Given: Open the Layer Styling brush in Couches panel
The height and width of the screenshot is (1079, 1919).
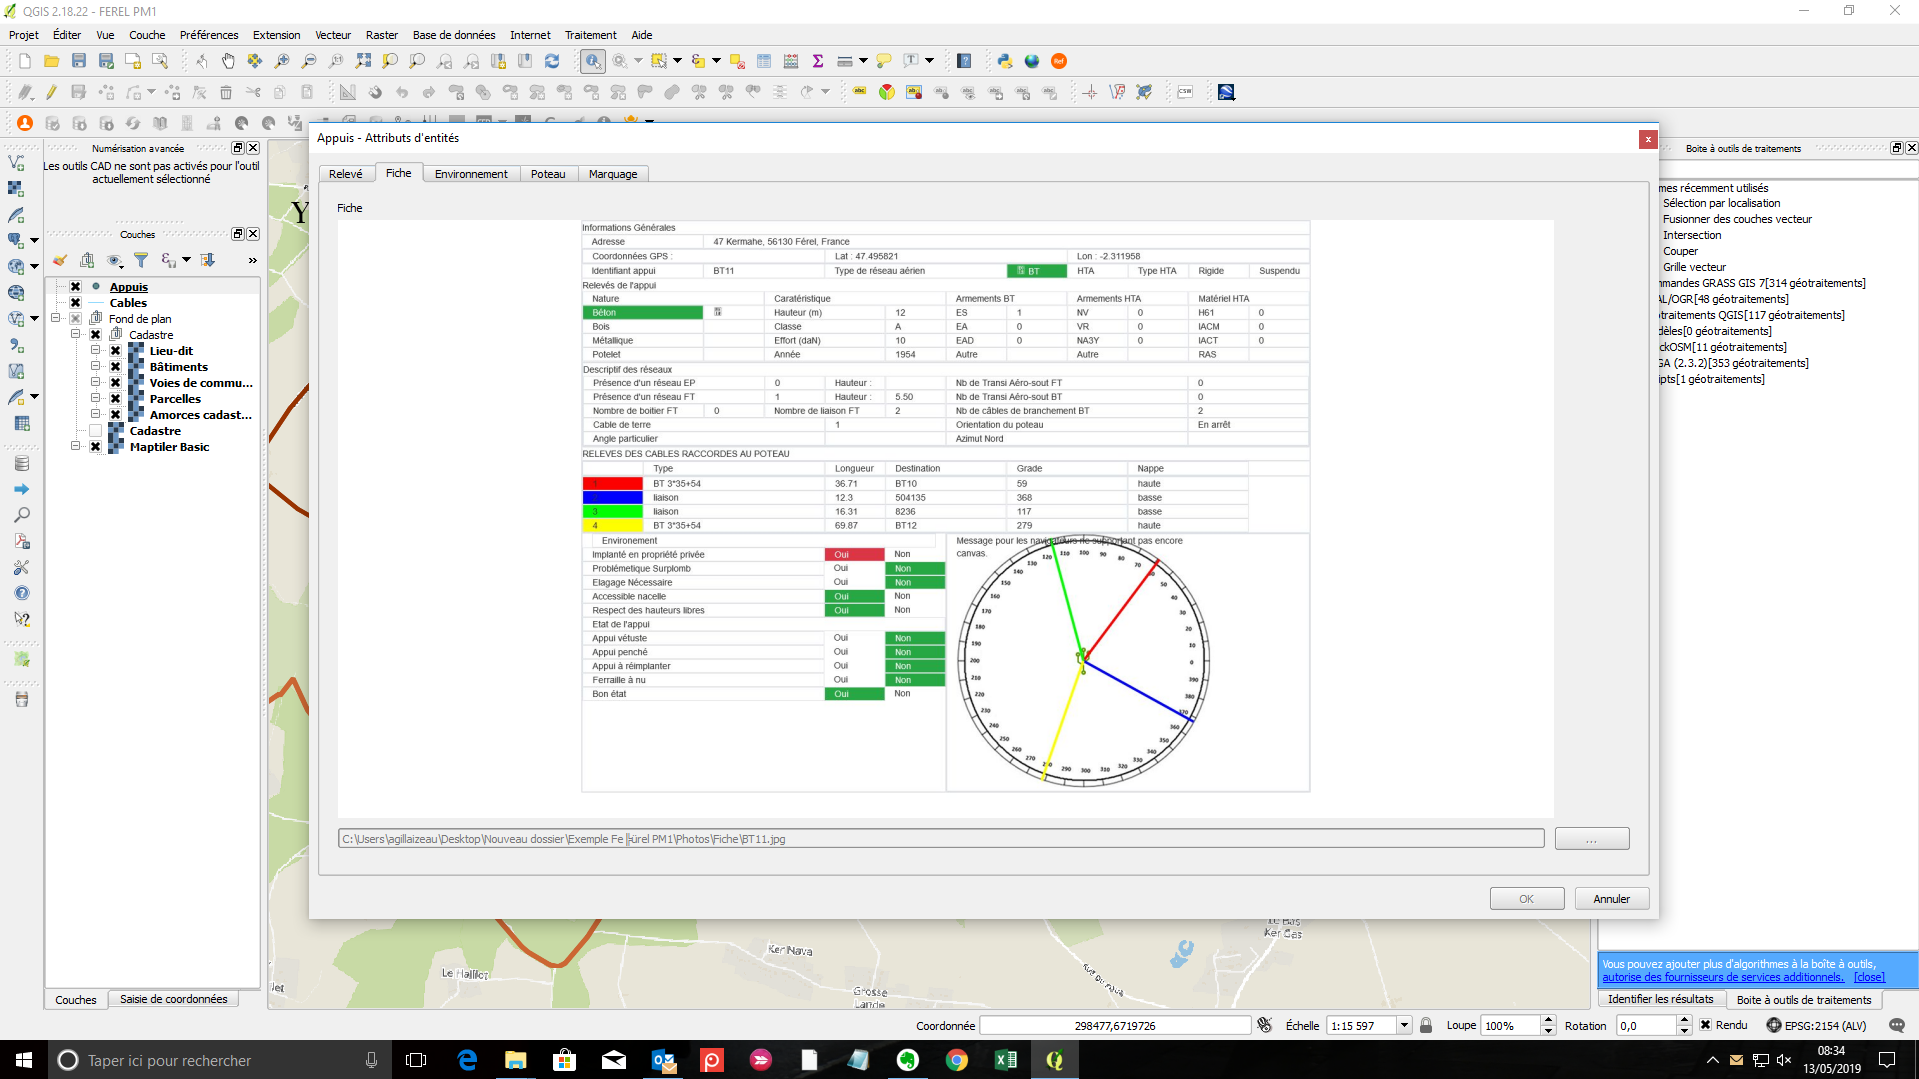Looking at the screenshot, I should [60, 260].
